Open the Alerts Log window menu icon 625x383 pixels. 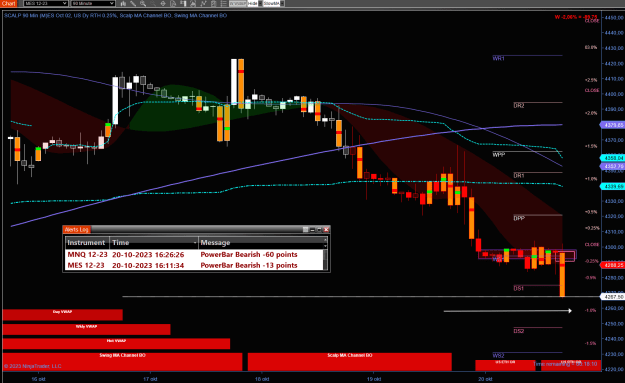[x=306, y=230]
